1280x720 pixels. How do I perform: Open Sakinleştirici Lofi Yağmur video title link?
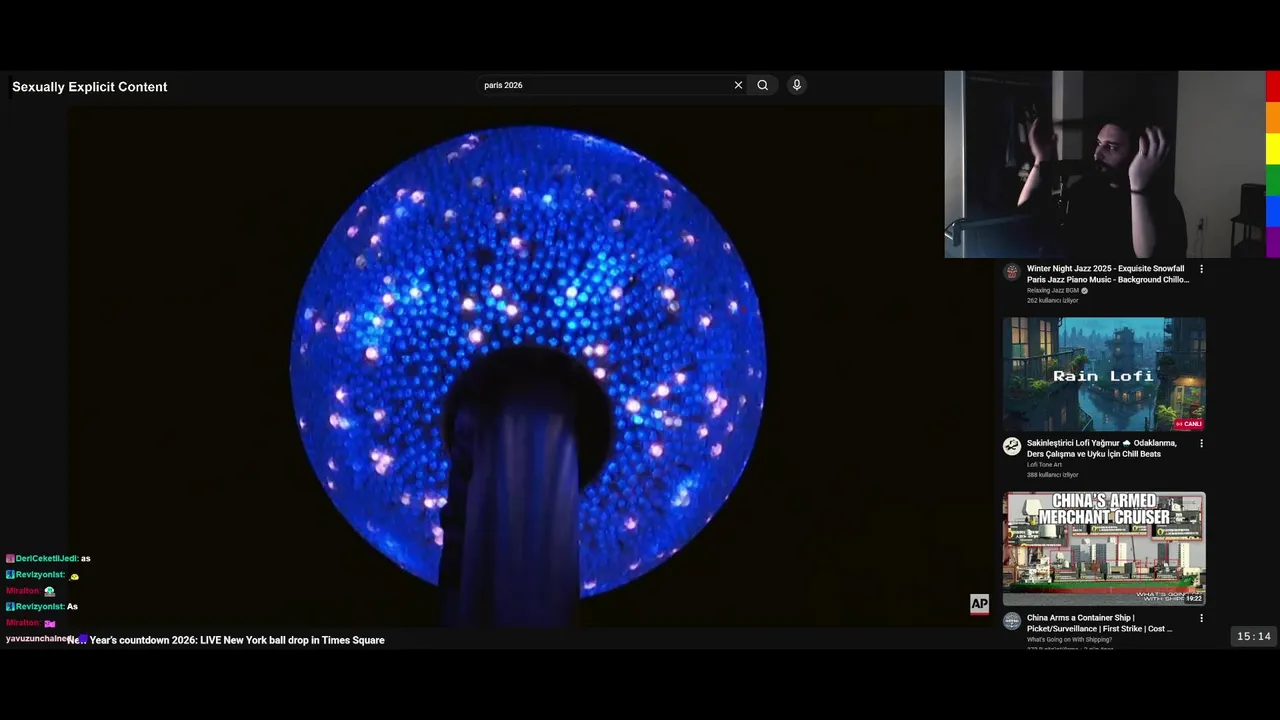[x=1102, y=448]
